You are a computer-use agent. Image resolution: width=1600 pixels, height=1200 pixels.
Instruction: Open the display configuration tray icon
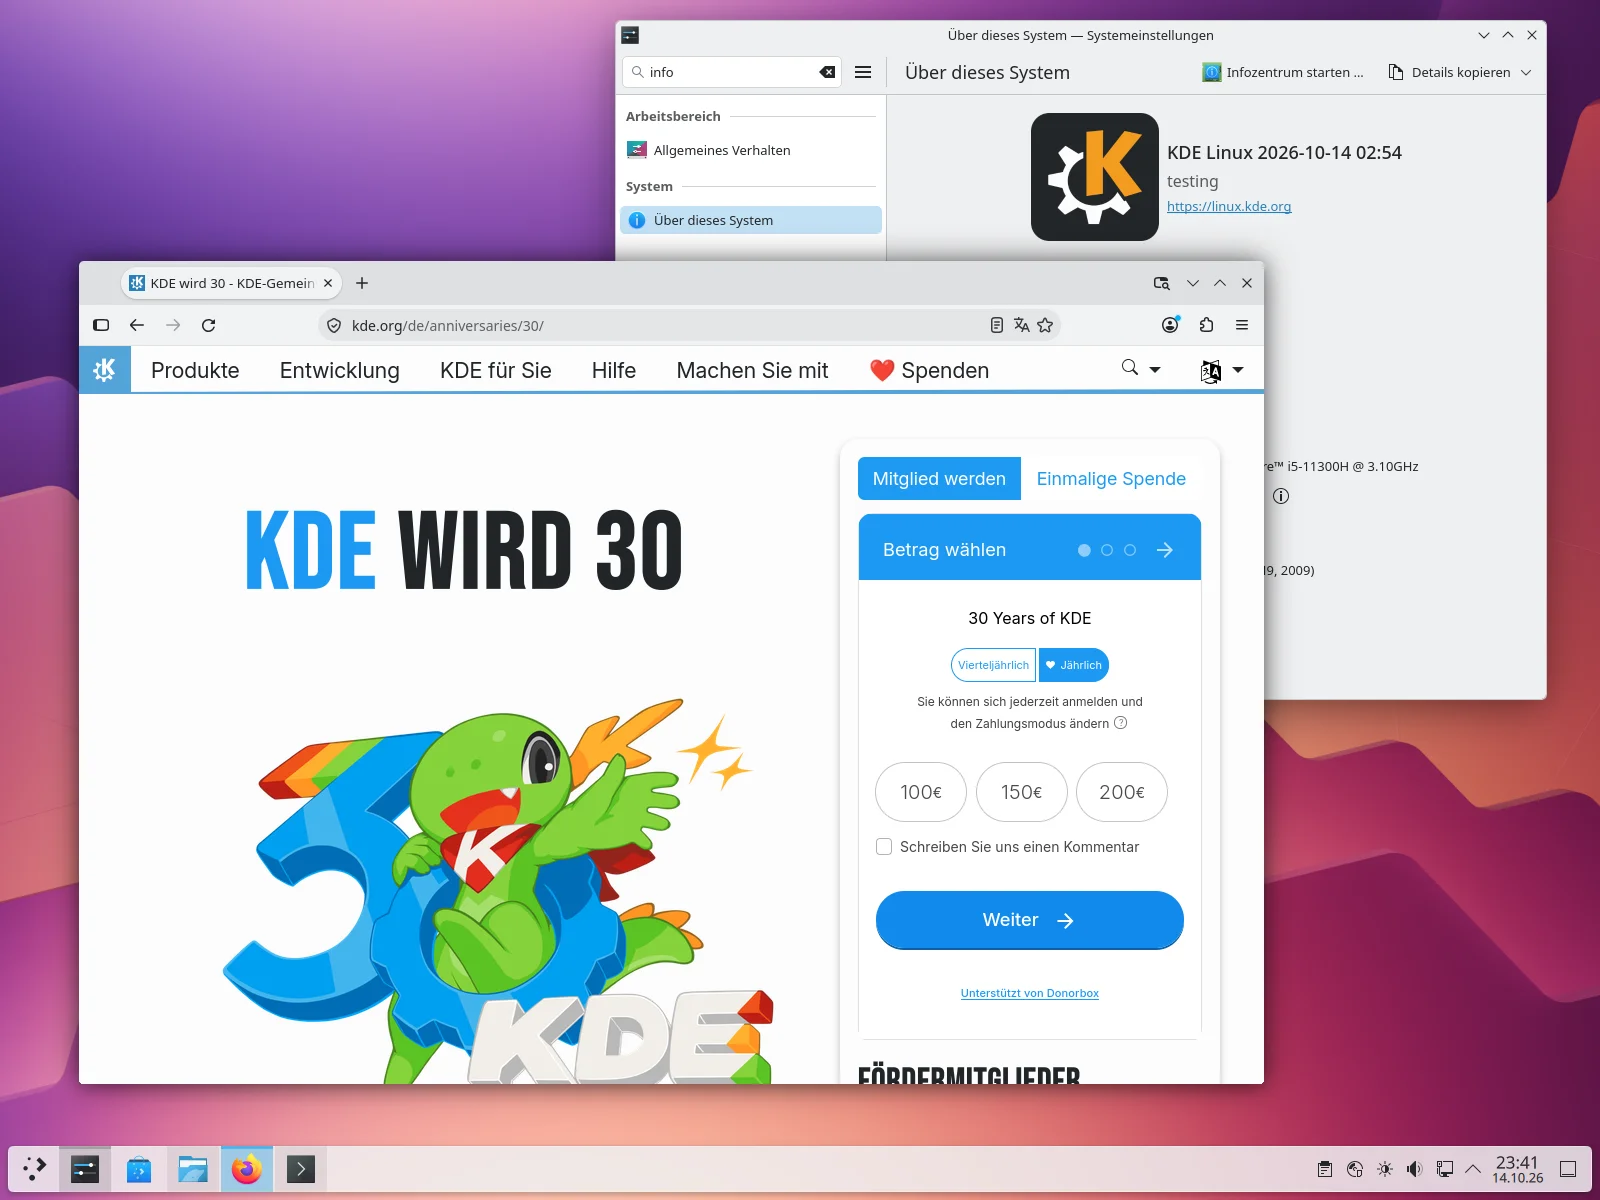(1444, 1169)
